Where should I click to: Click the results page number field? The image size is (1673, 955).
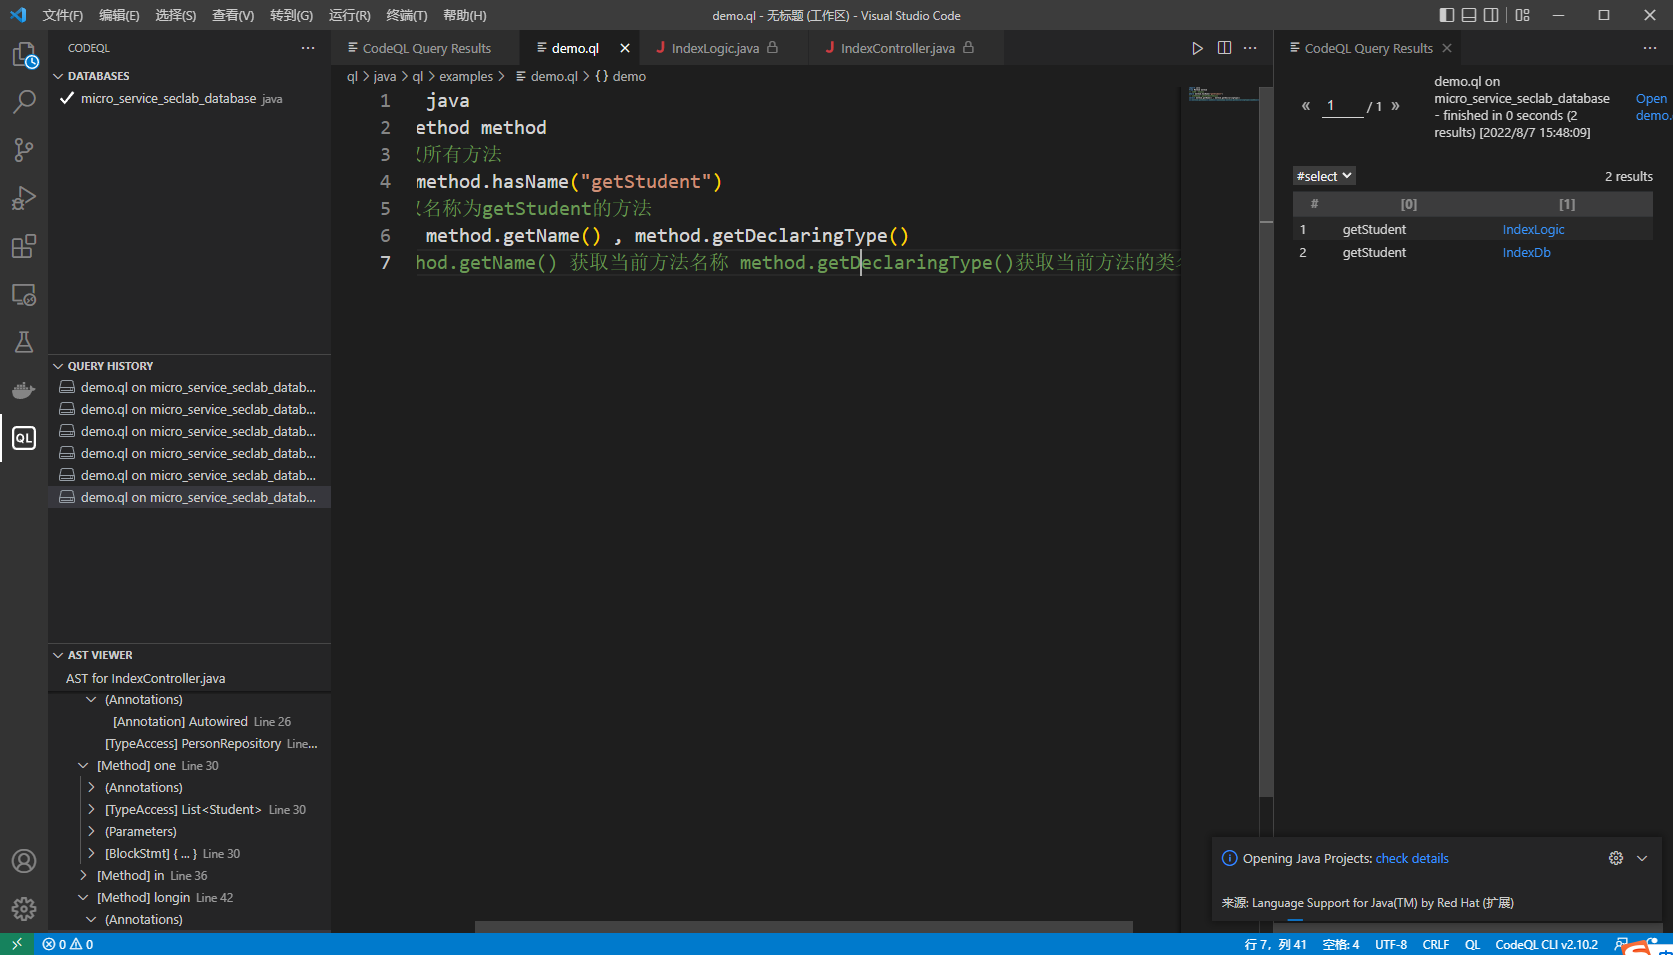1342,106
